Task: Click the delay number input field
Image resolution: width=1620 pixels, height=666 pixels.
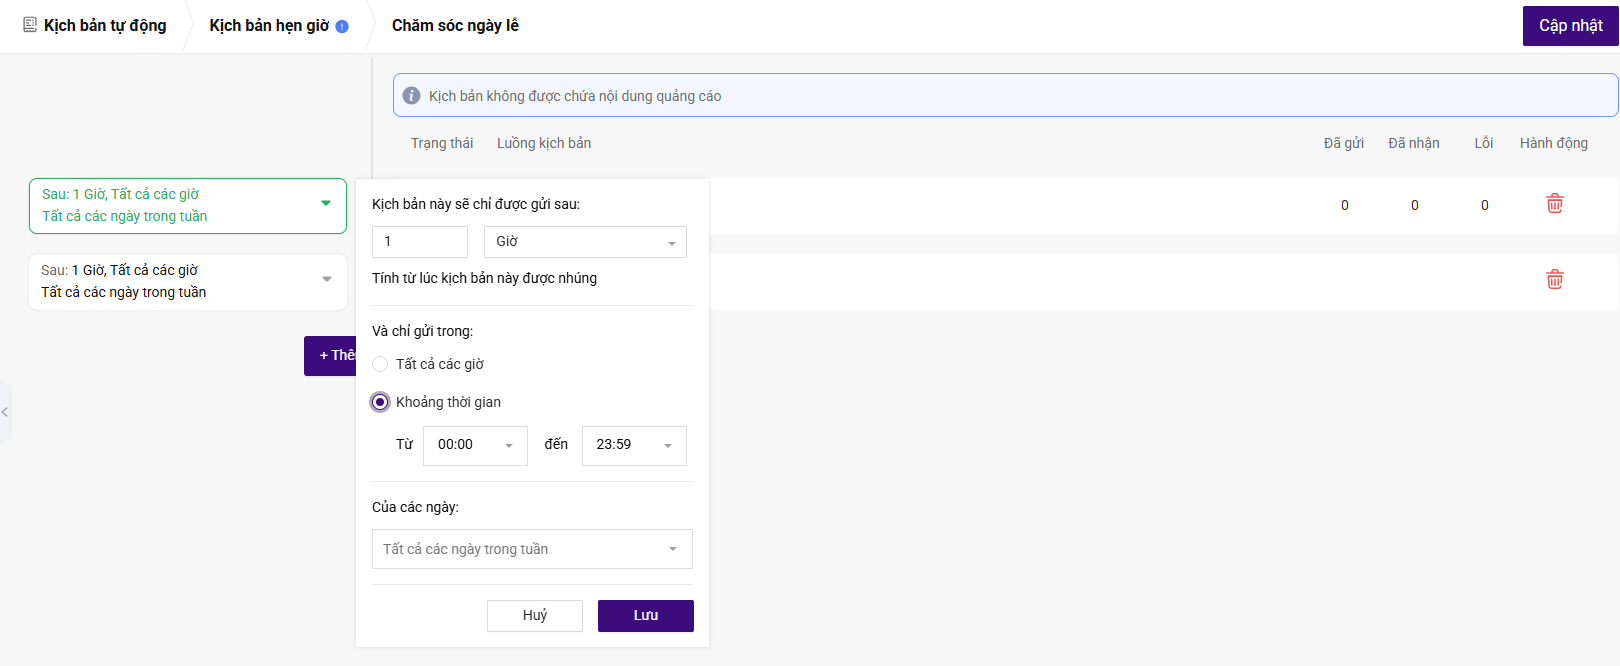Action: click(x=419, y=242)
